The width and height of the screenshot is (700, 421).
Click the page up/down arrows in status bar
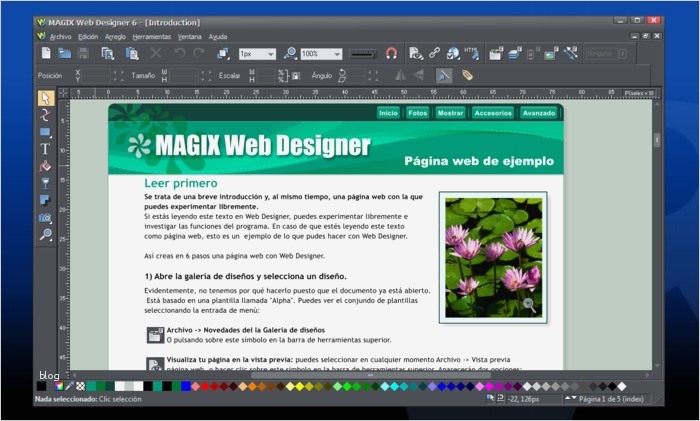[571, 398]
